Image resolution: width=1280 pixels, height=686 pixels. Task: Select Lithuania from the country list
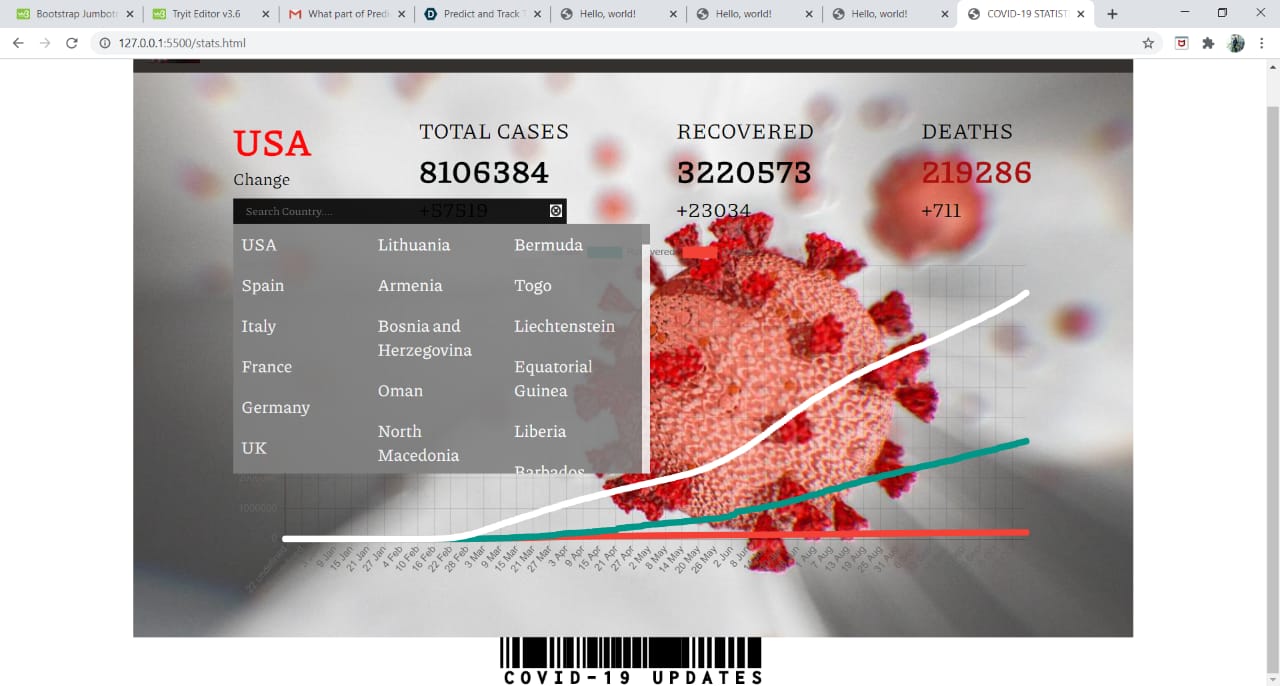pos(414,245)
